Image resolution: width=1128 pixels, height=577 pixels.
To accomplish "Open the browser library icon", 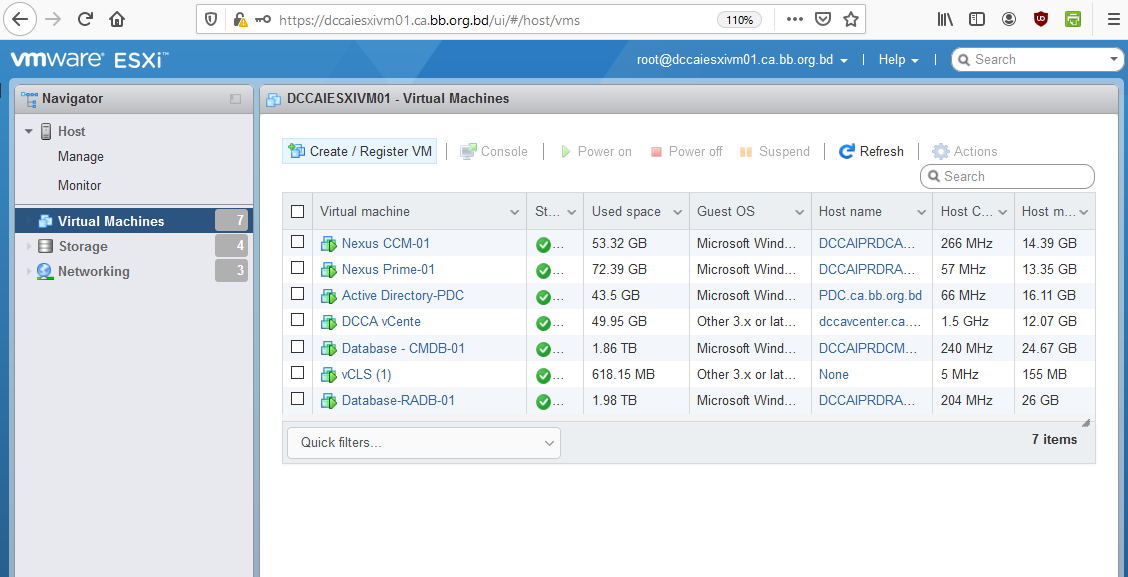I will tap(945, 20).
